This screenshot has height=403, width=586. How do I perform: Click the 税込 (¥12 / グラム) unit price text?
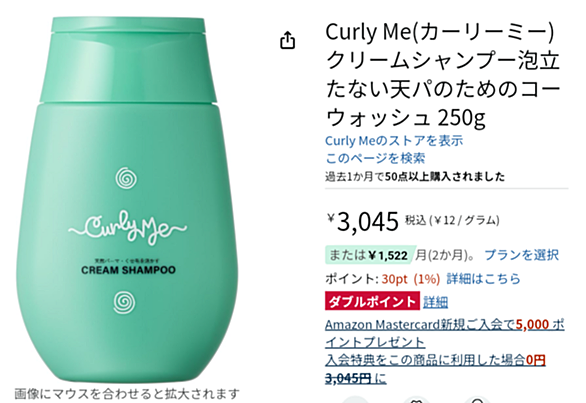pyautogui.click(x=452, y=220)
